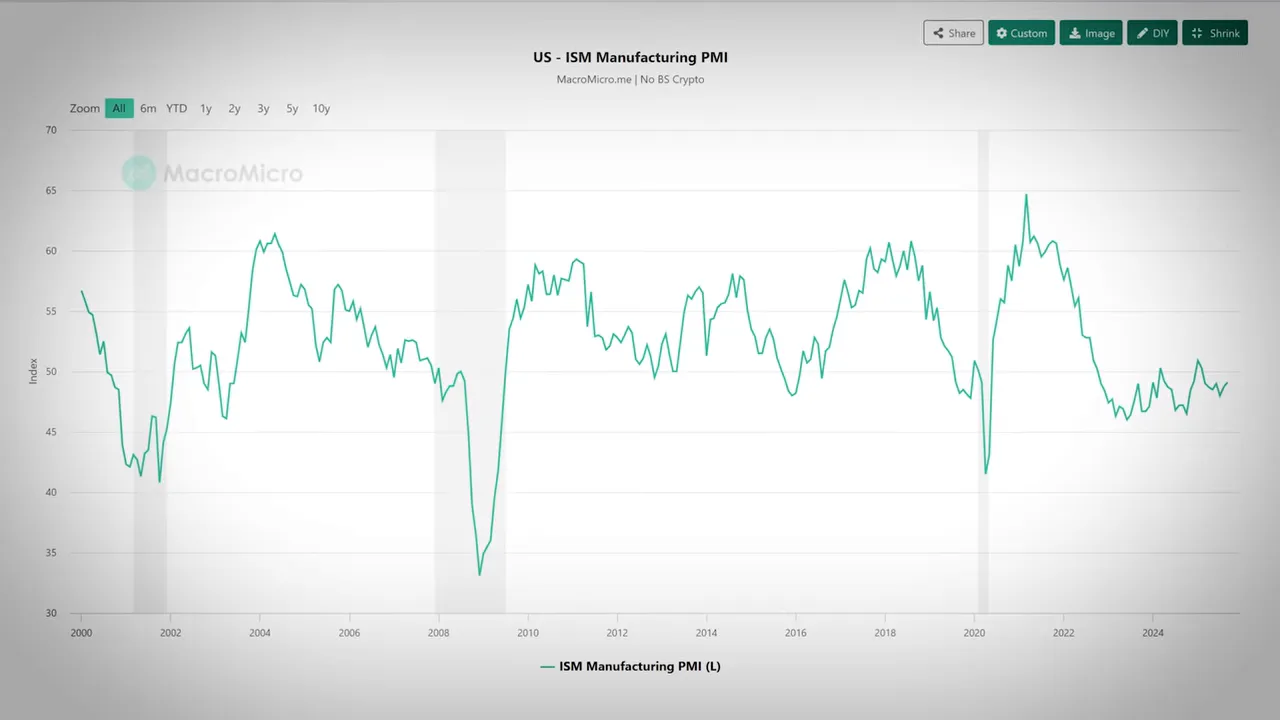The height and width of the screenshot is (720, 1280).
Task: Set zoom range to 6m
Action: [148, 108]
